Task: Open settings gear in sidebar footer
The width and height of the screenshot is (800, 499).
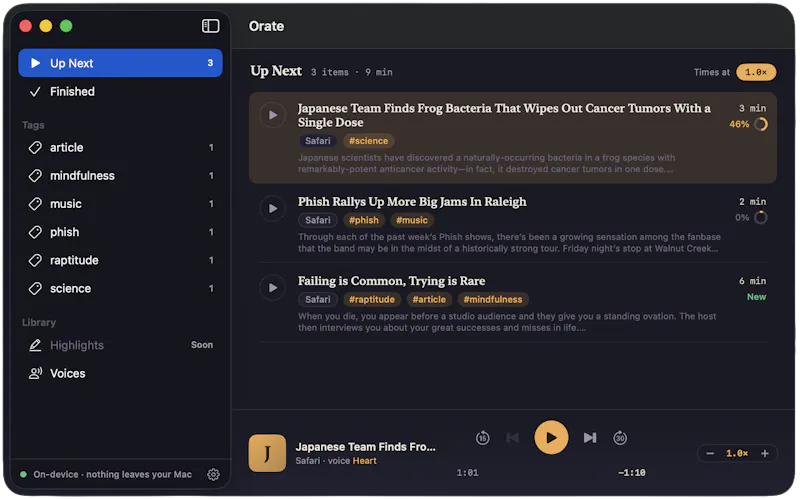Action: pyautogui.click(x=213, y=475)
